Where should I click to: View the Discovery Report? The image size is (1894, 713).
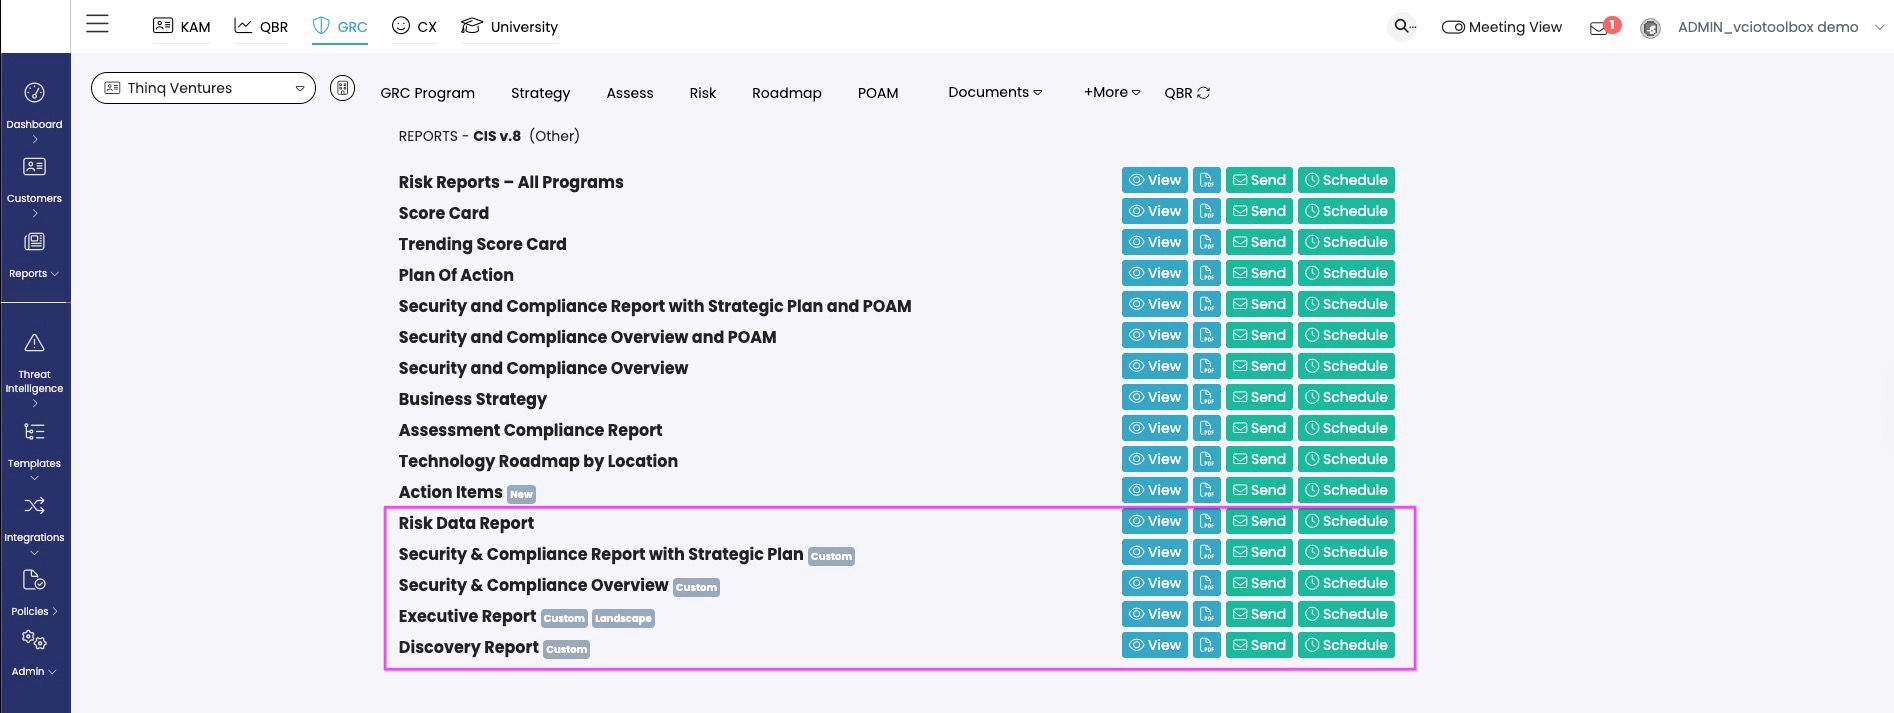[x=1155, y=645]
